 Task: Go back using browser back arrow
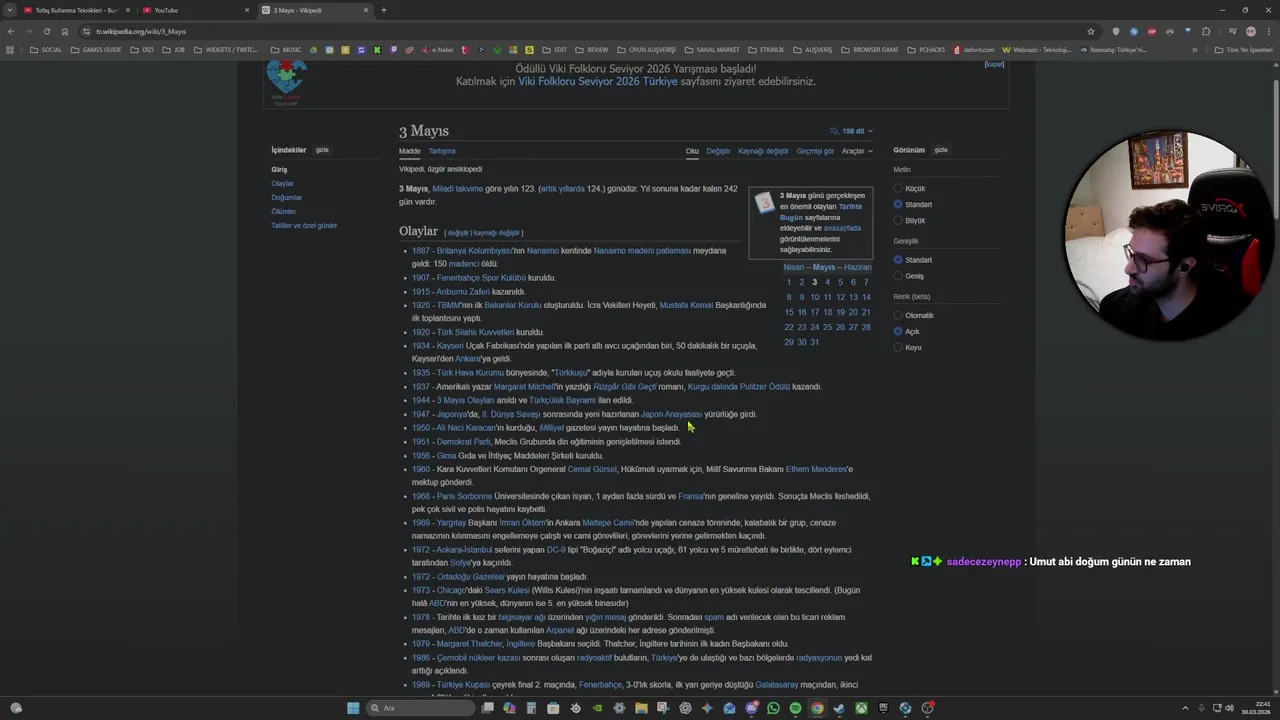point(11,31)
